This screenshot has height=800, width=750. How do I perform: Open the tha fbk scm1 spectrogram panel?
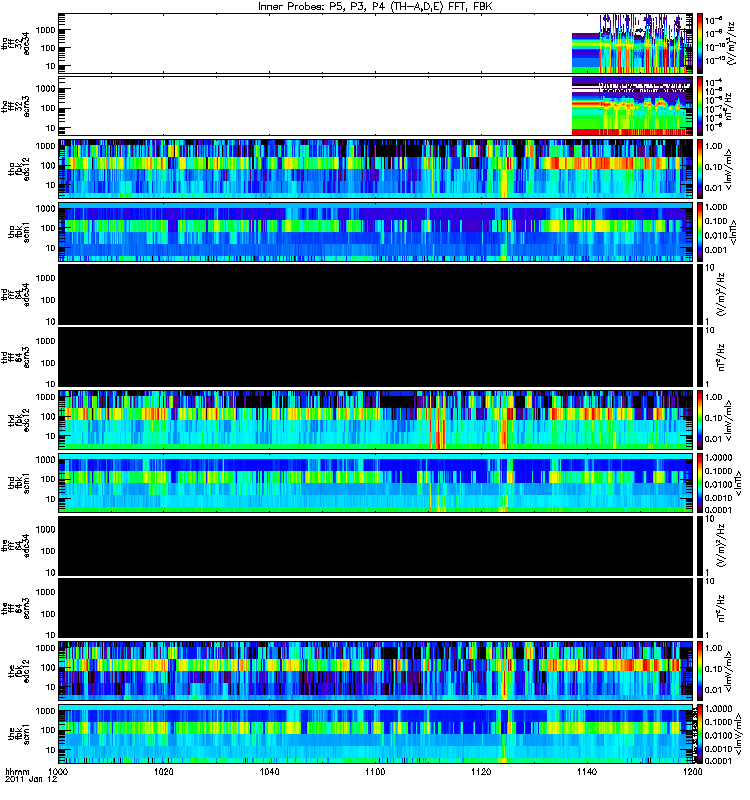click(376, 232)
